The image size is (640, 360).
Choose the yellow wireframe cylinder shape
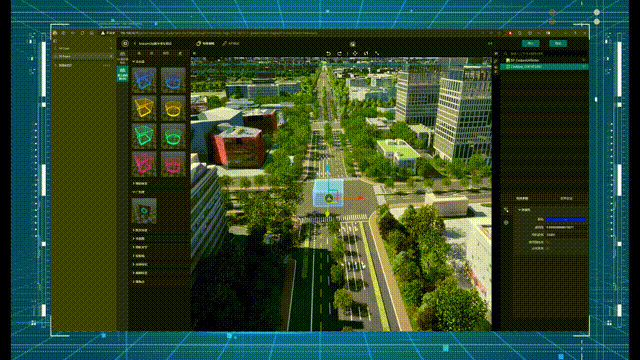pyautogui.click(x=173, y=108)
